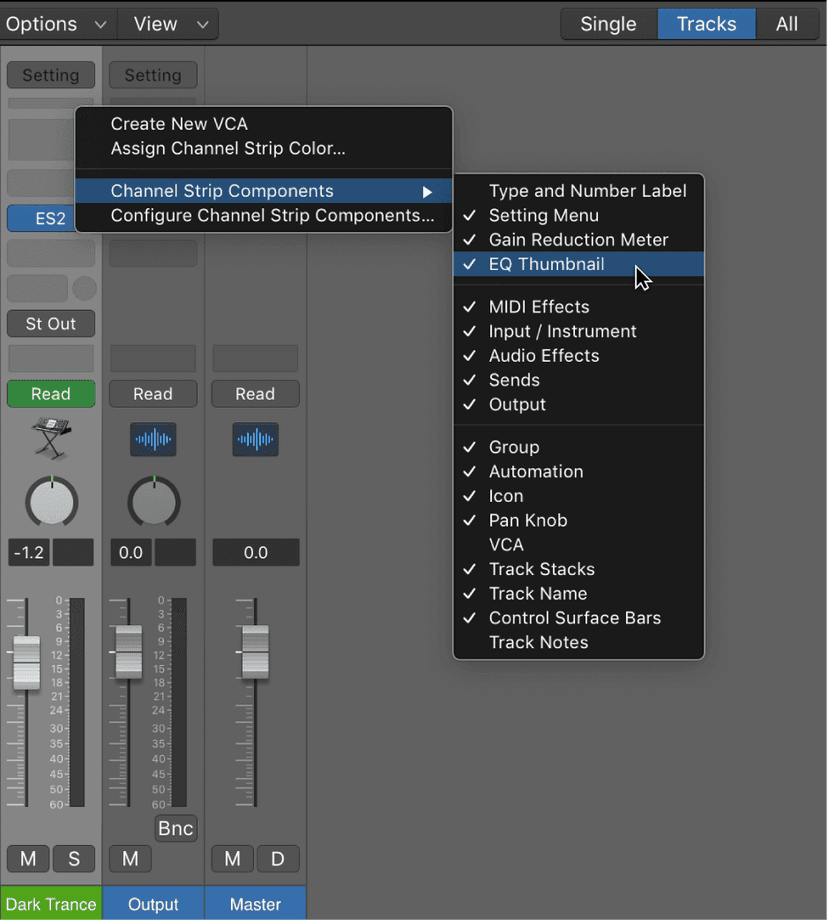Toggle Track Stacks component
This screenshot has height=920, width=828.
pyautogui.click(x=579, y=569)
